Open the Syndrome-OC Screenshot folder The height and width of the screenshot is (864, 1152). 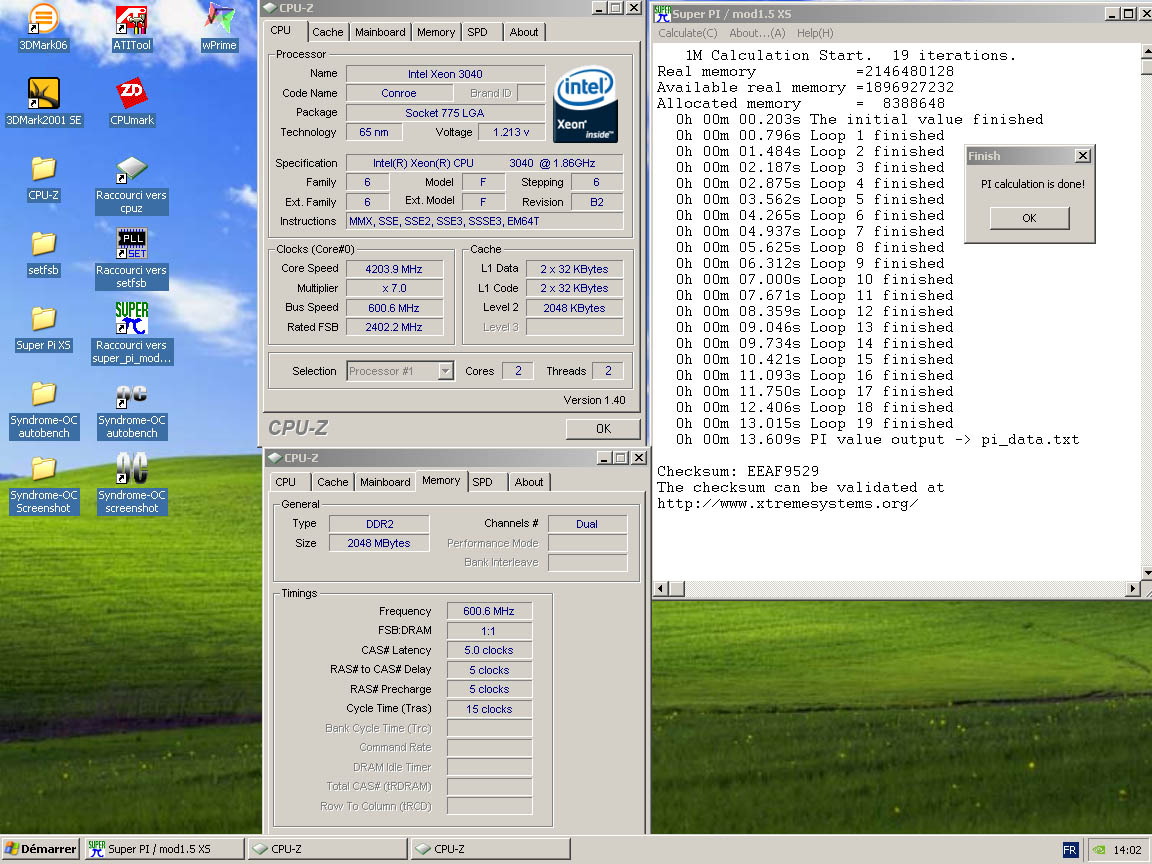coord(43,484)
